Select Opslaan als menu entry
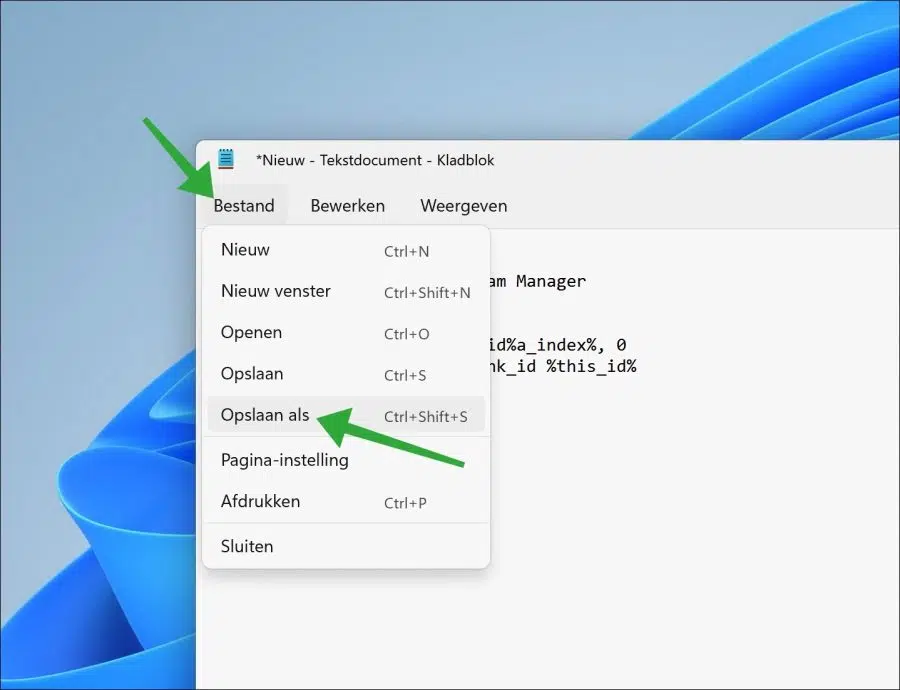 coord(346,415)
